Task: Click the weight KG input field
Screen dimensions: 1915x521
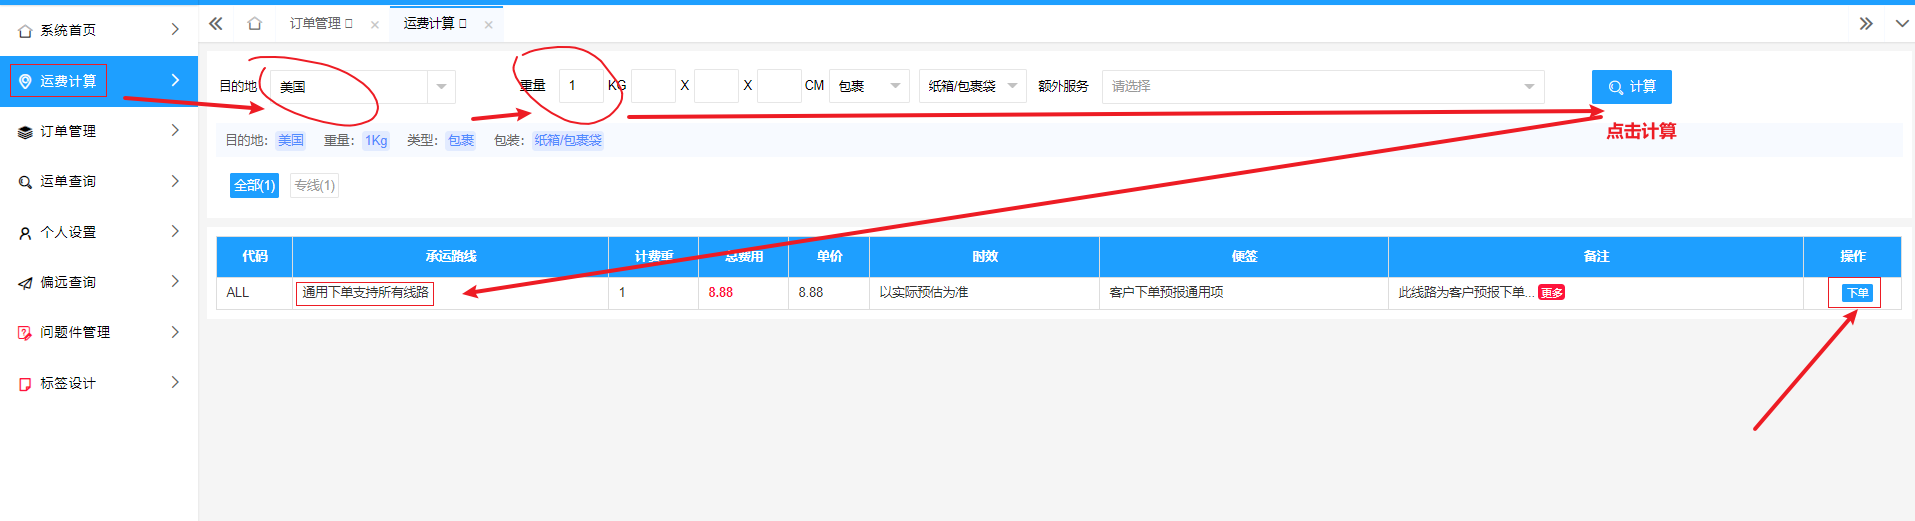Action: click(x=580, y=86)
